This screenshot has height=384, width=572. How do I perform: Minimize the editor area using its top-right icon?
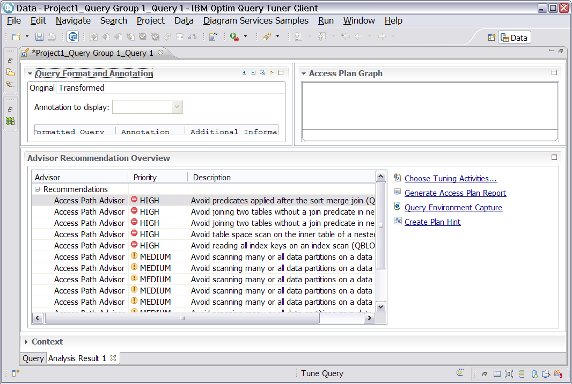coord(552,51)
